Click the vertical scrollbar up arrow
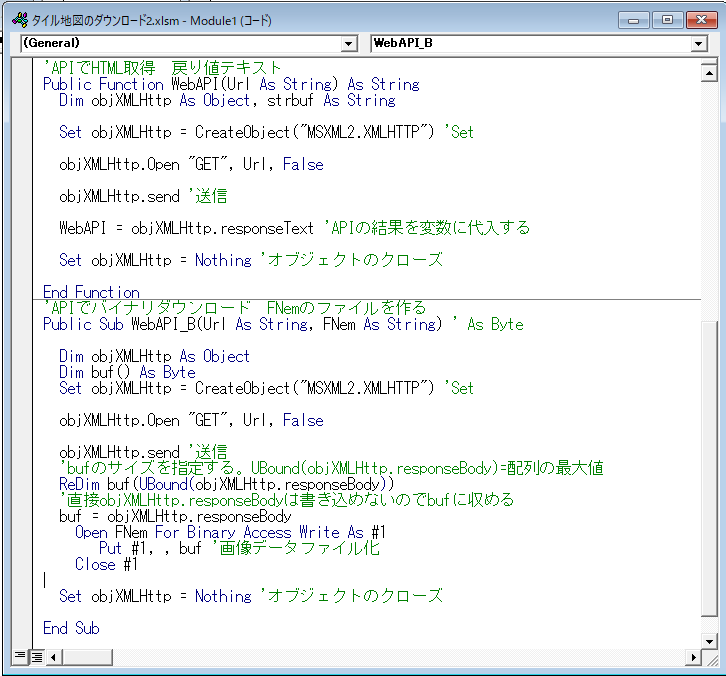The height and width of the screenshot is (676, 726). [709, 73]
